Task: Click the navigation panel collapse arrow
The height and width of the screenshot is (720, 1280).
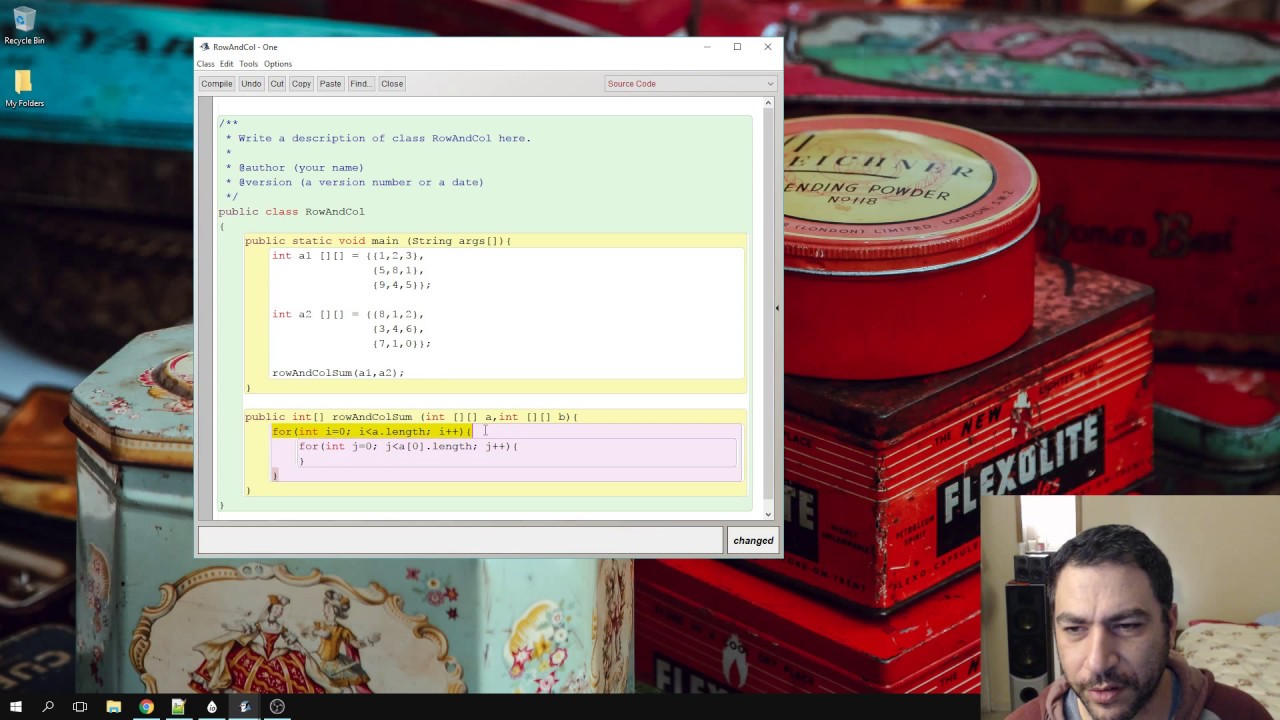Action: 777,308
